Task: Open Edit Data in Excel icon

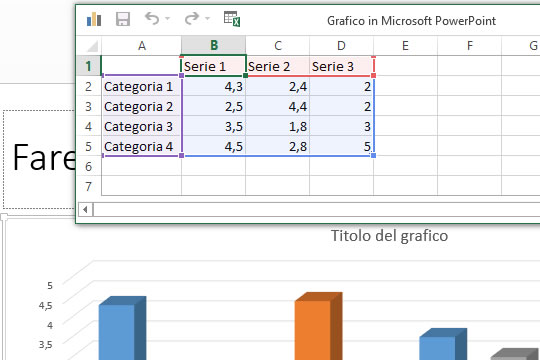Action: pos(232,19)
